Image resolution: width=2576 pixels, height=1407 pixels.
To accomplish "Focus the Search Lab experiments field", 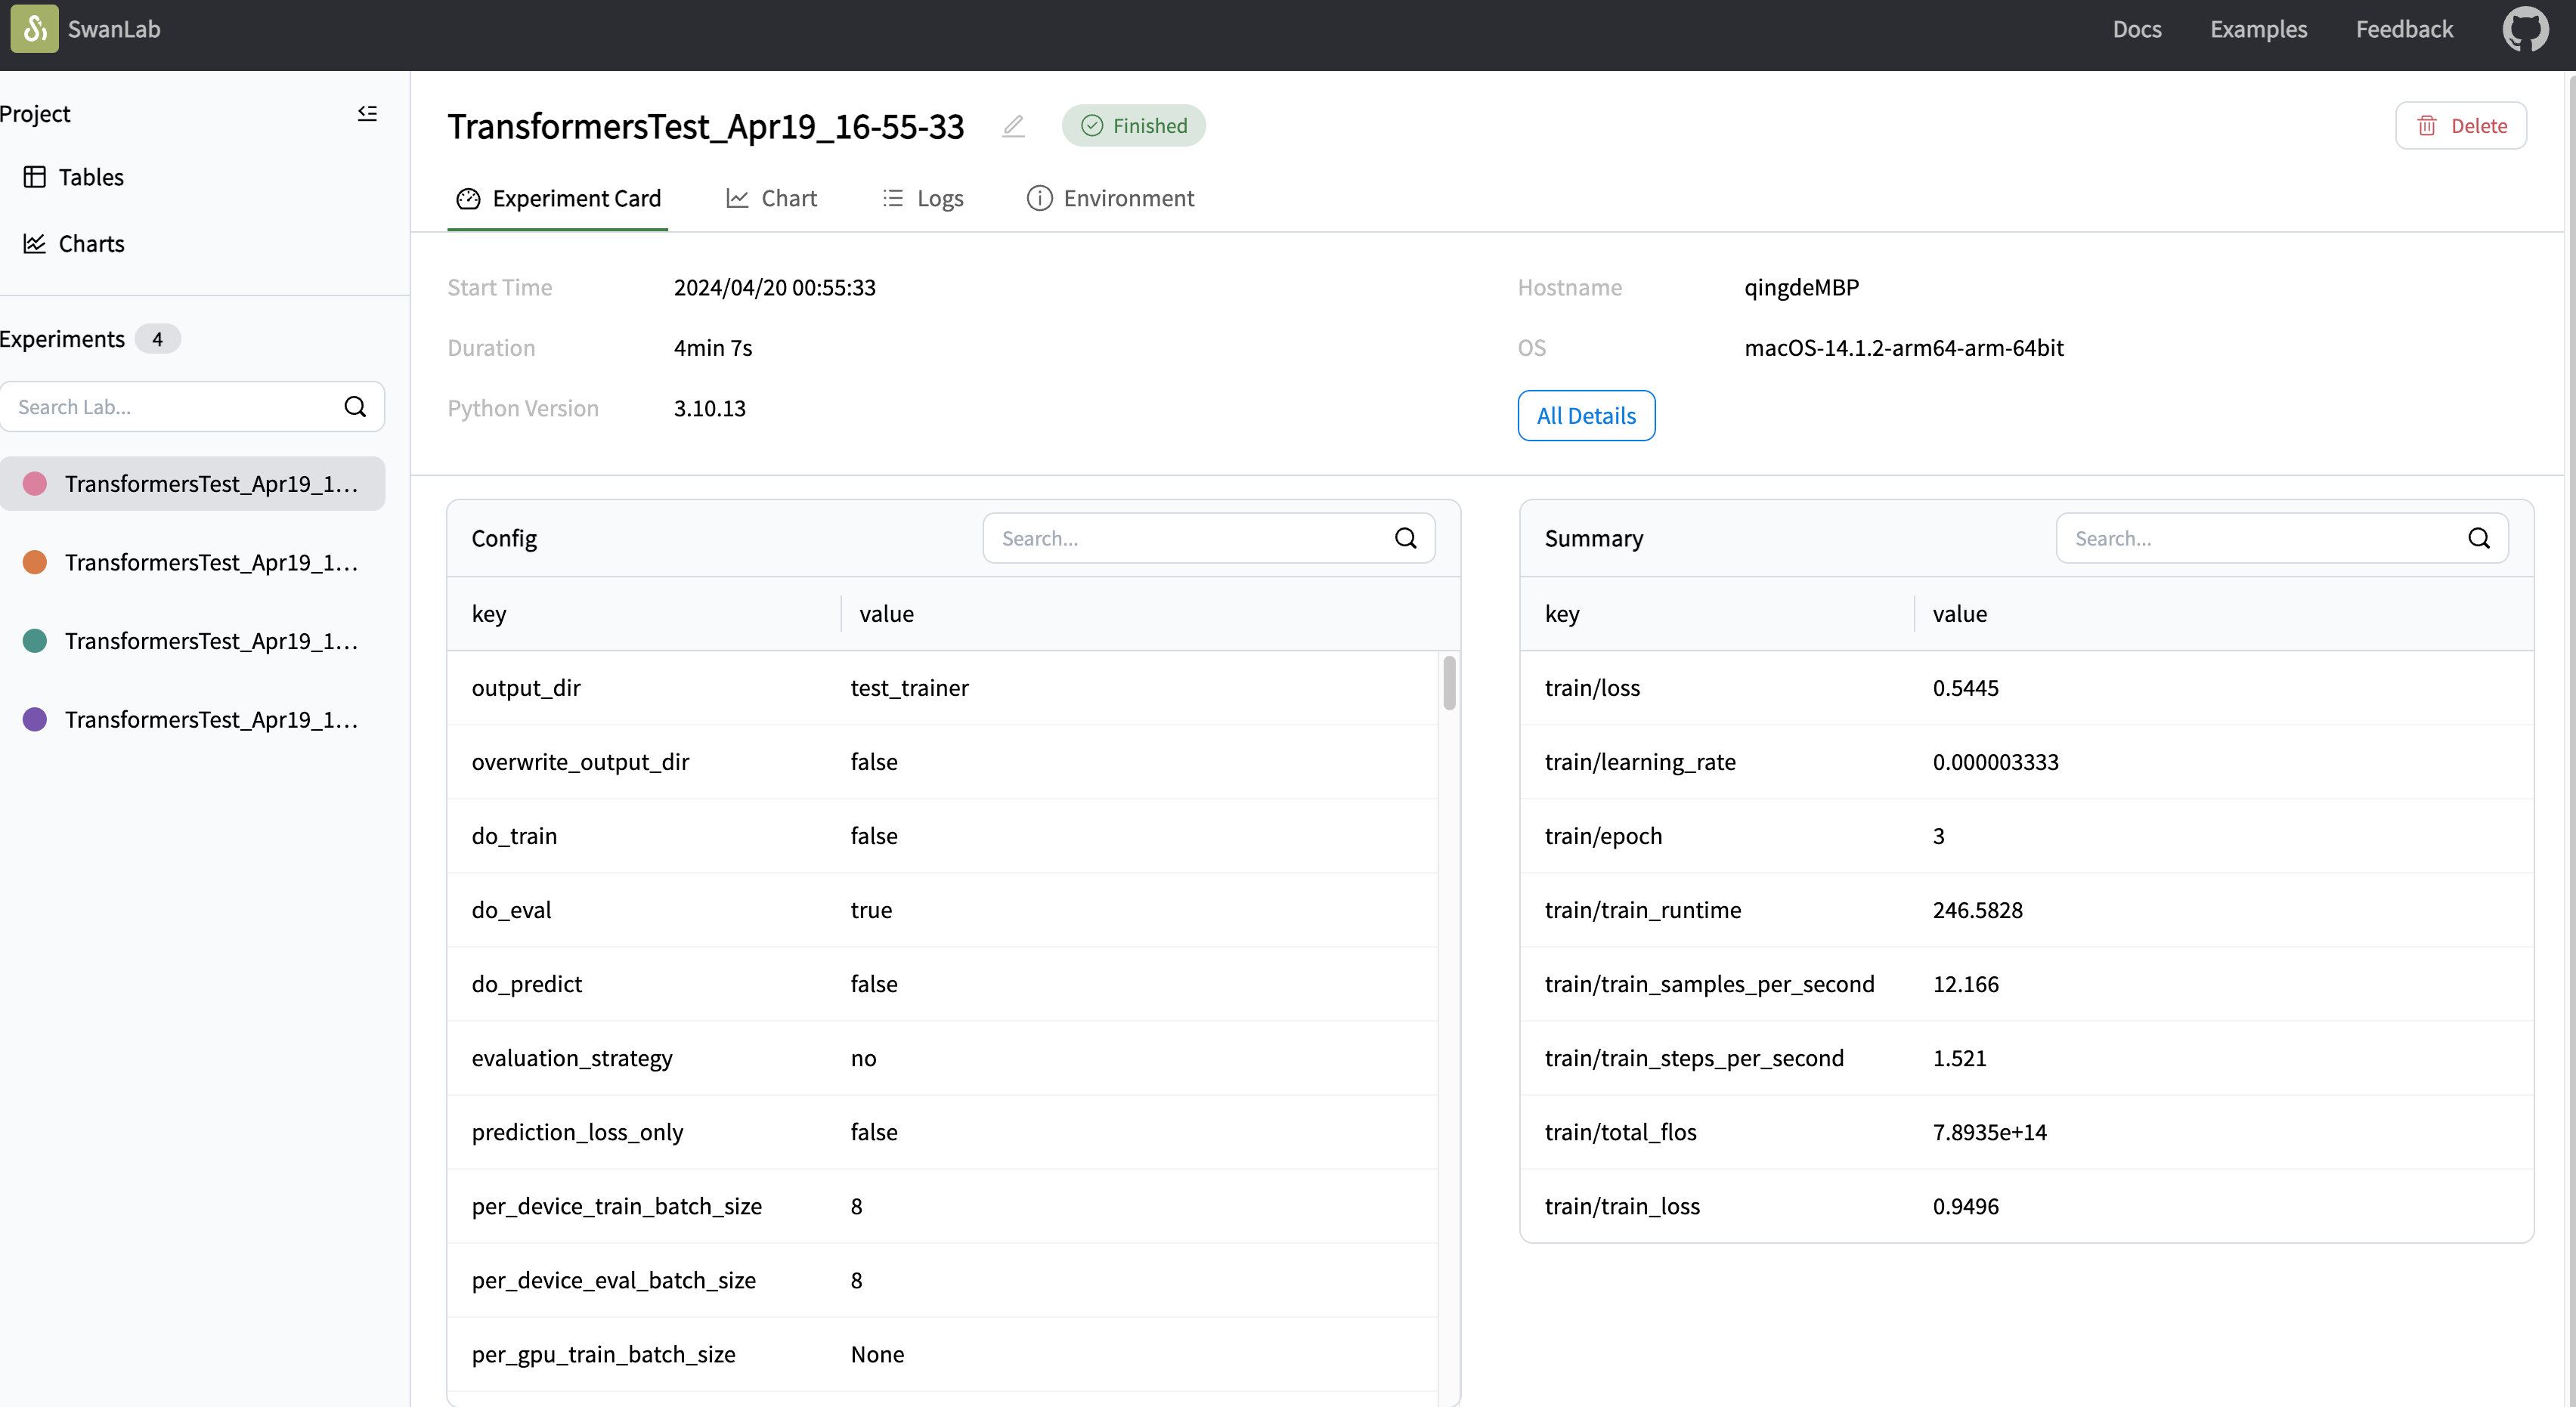I will click(192, 407).
